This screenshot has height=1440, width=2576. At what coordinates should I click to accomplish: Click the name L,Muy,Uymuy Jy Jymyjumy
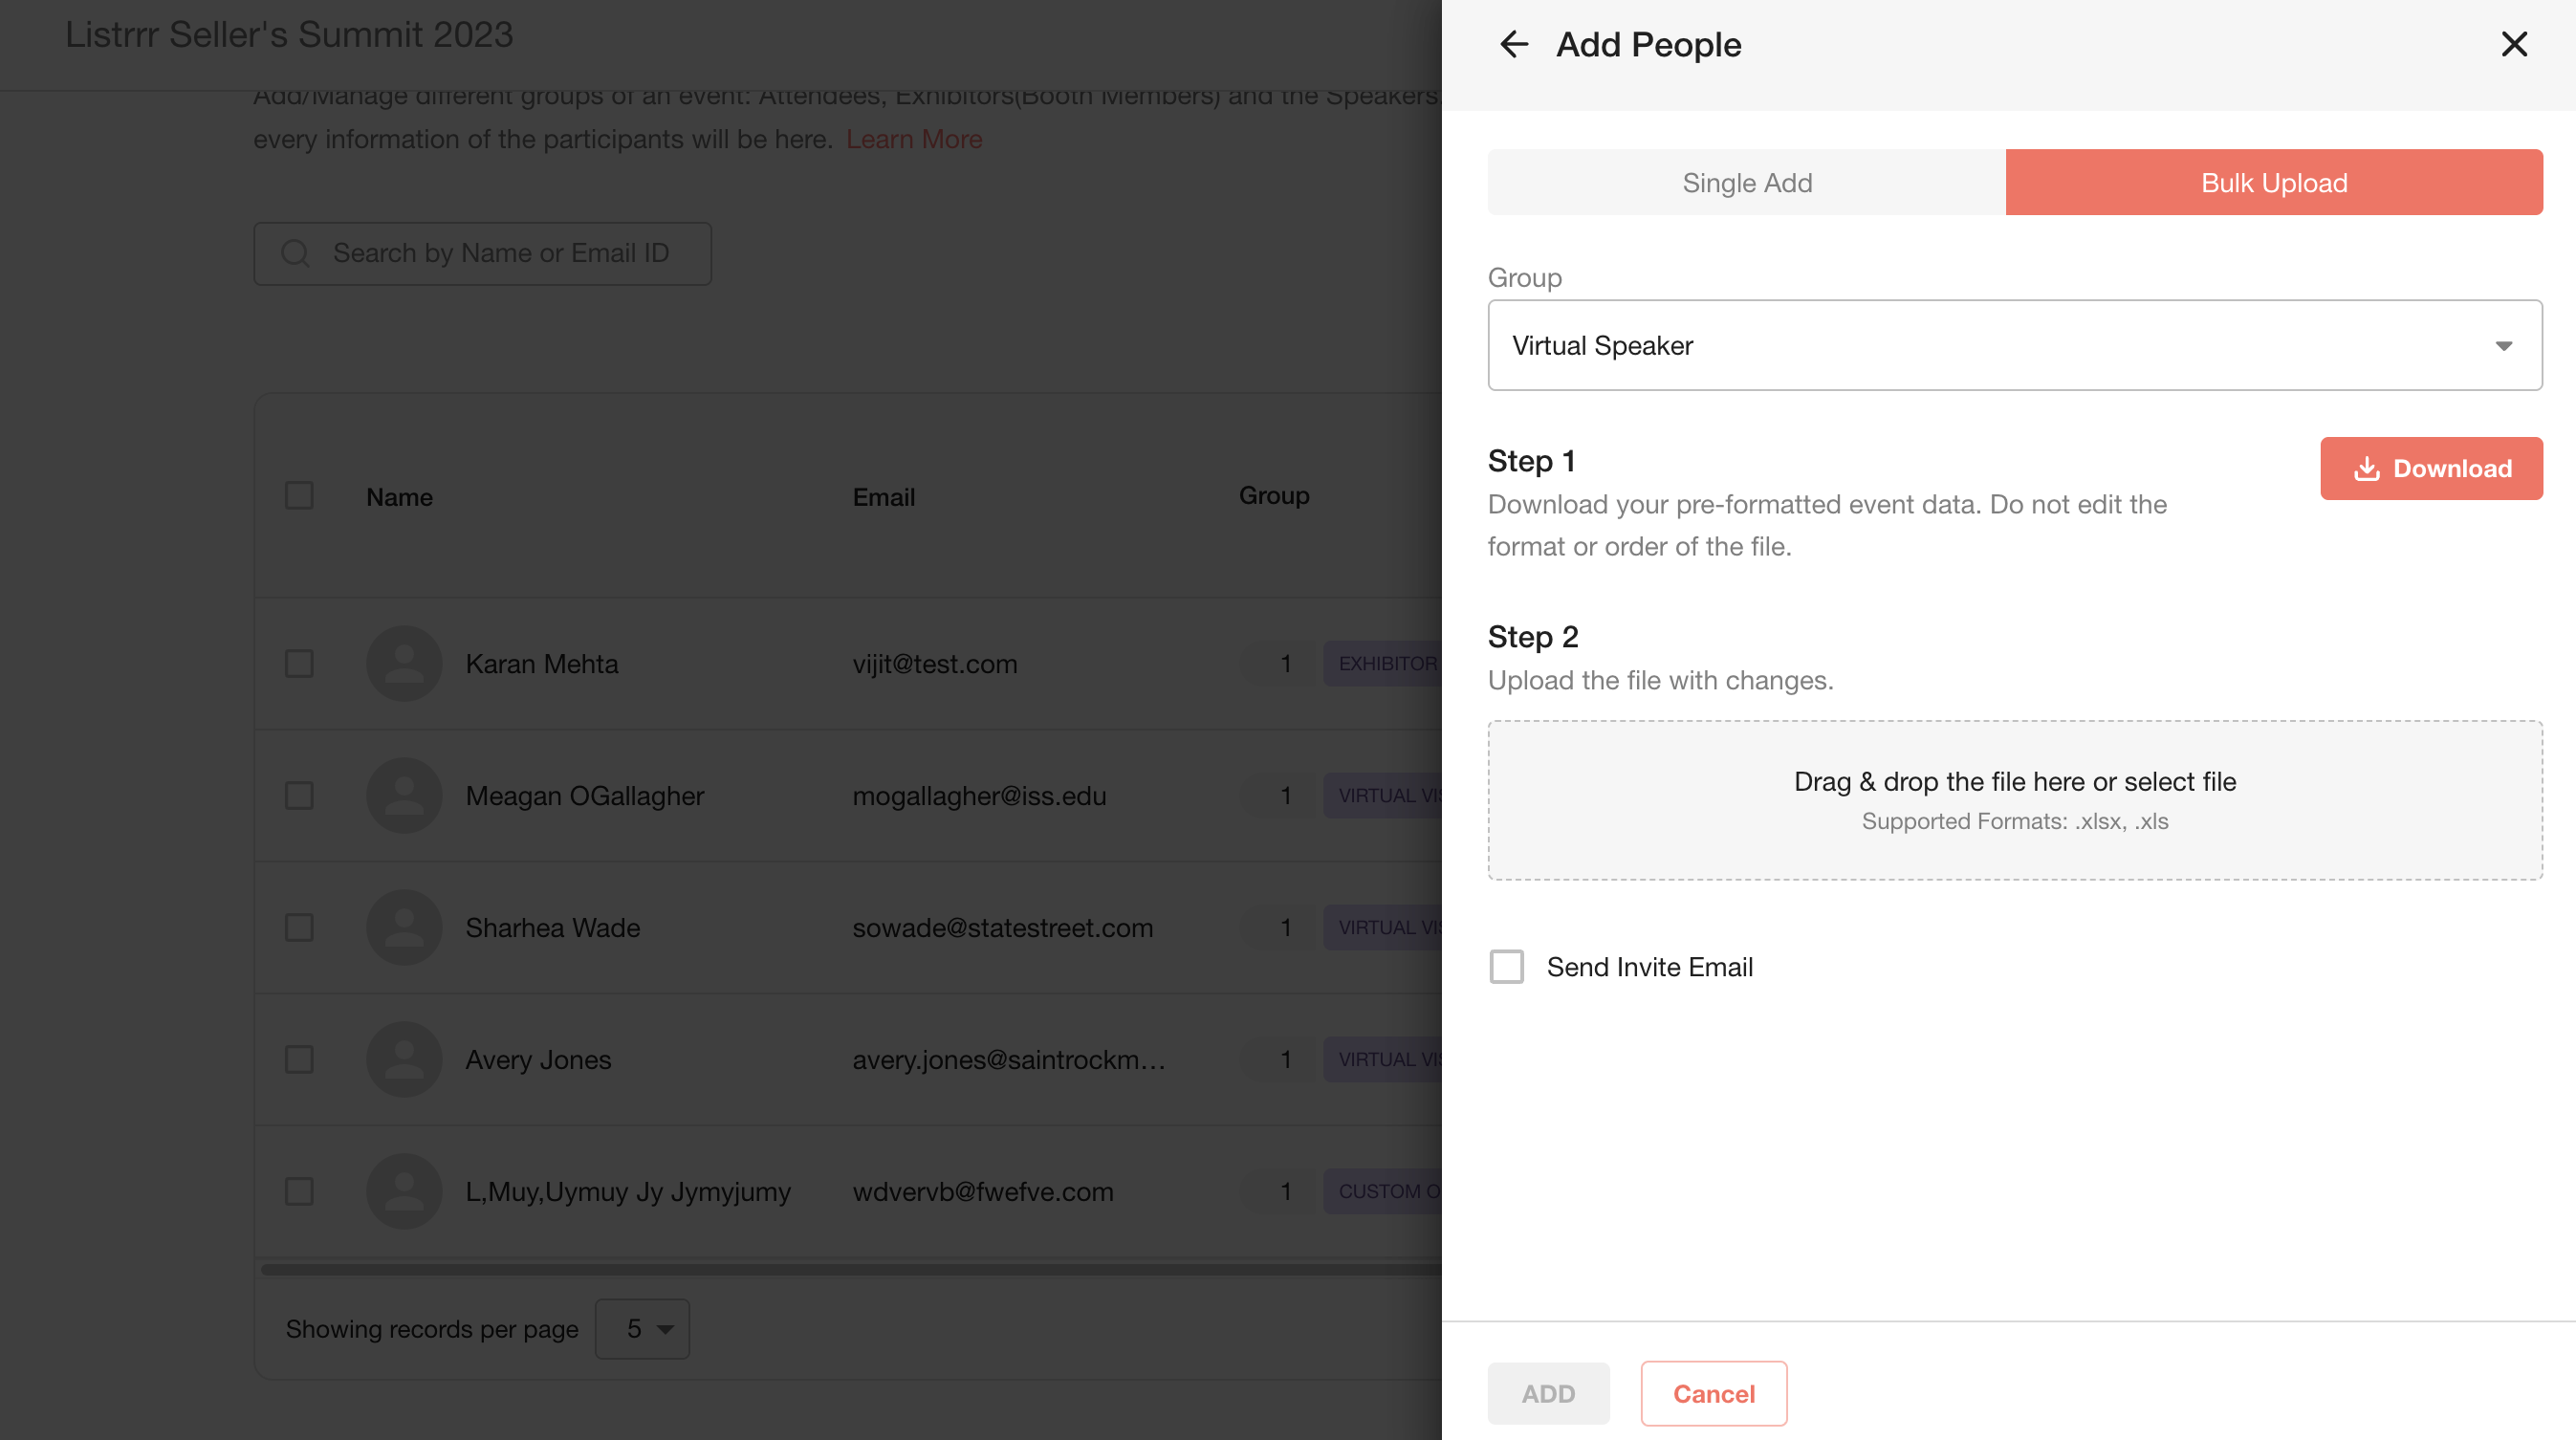(x=627, y=1192)
